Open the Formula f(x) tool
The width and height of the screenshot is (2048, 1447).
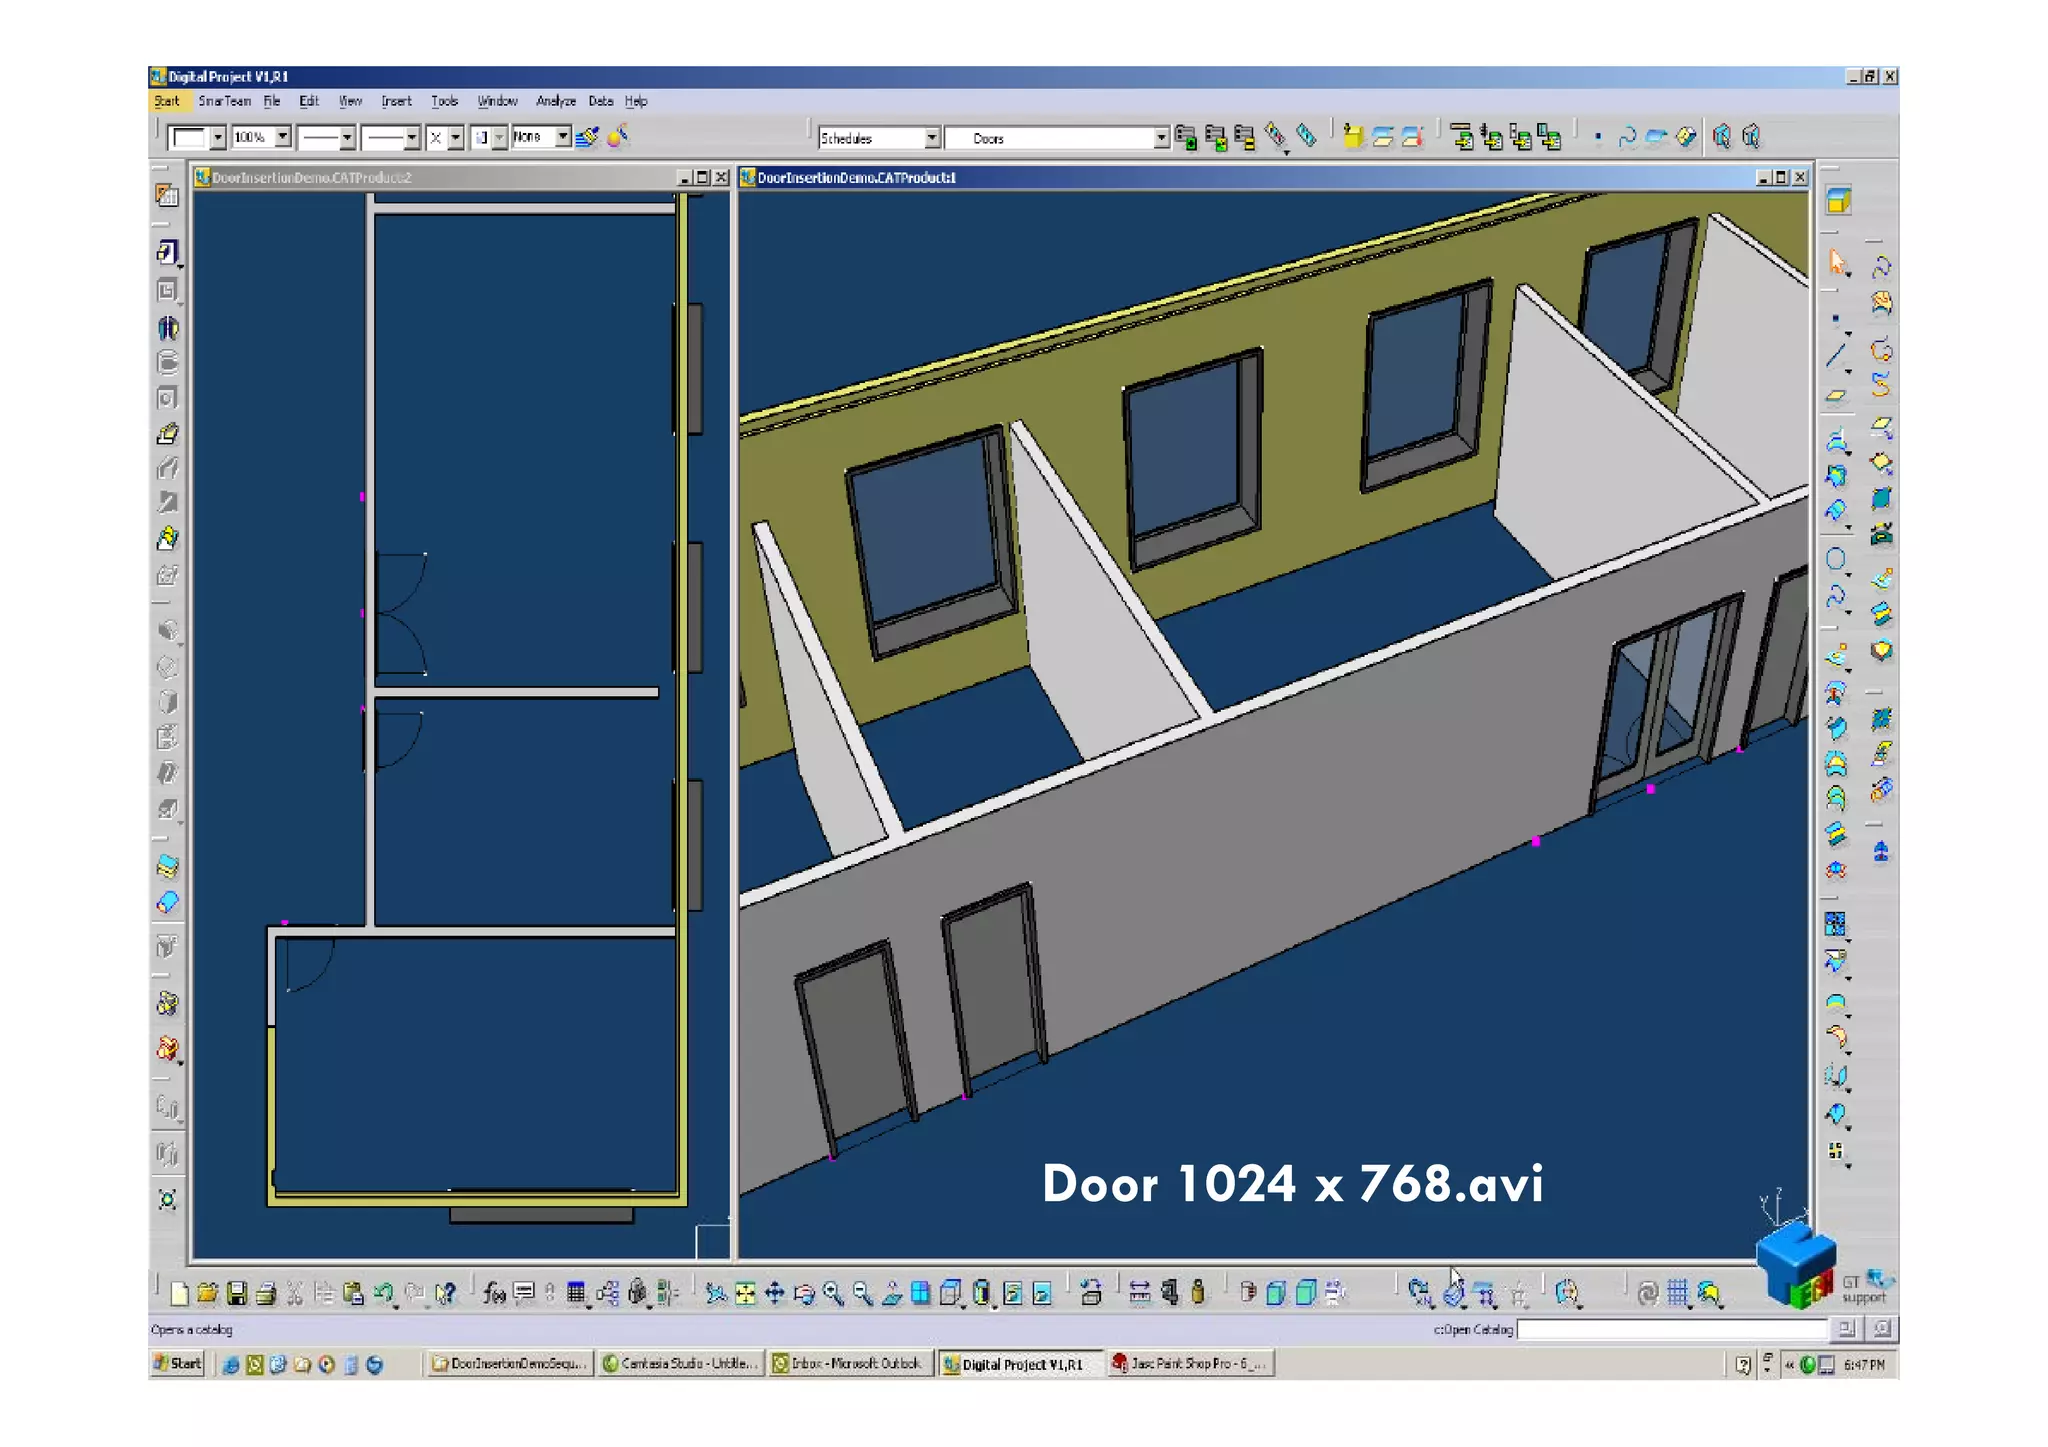[494, 1294]
